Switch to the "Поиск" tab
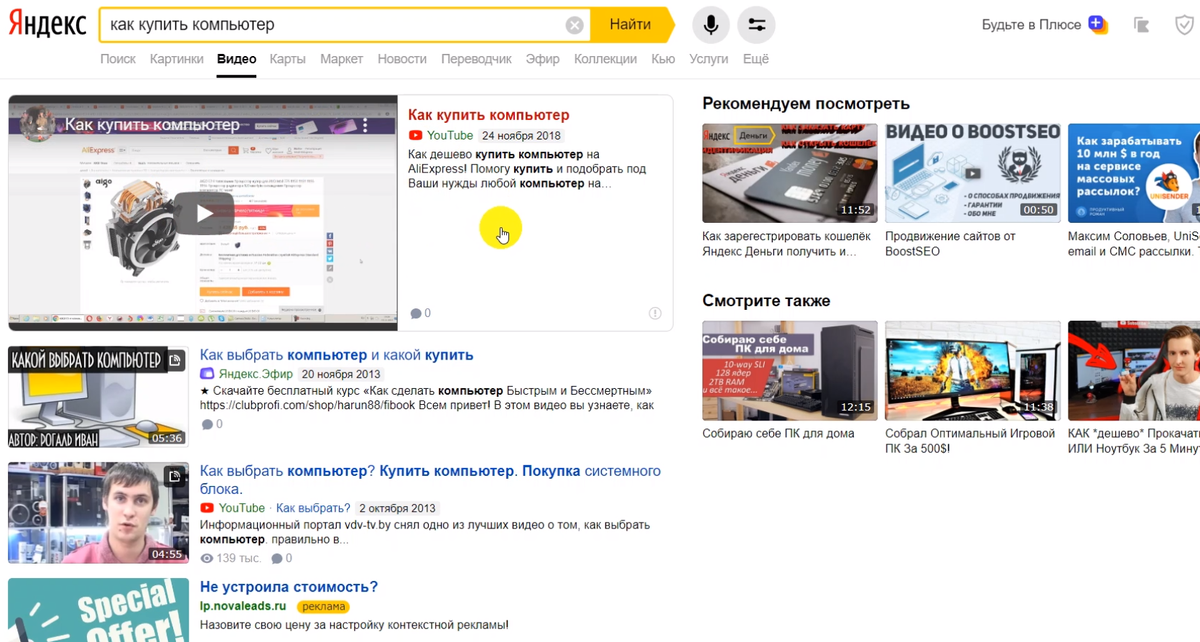Viewport: 1200px width, 642px height. pyautogui.click(x=118, y=59)
